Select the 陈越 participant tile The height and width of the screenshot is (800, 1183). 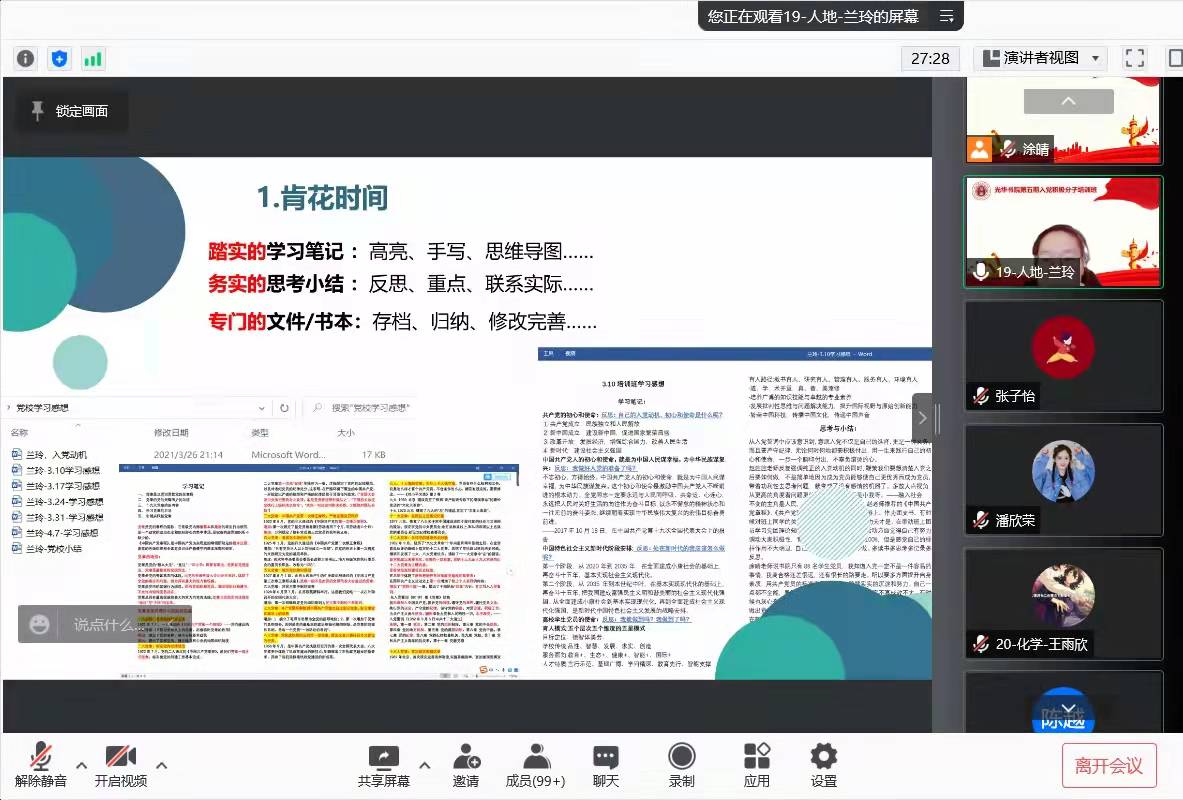[x=1063, y=702]
